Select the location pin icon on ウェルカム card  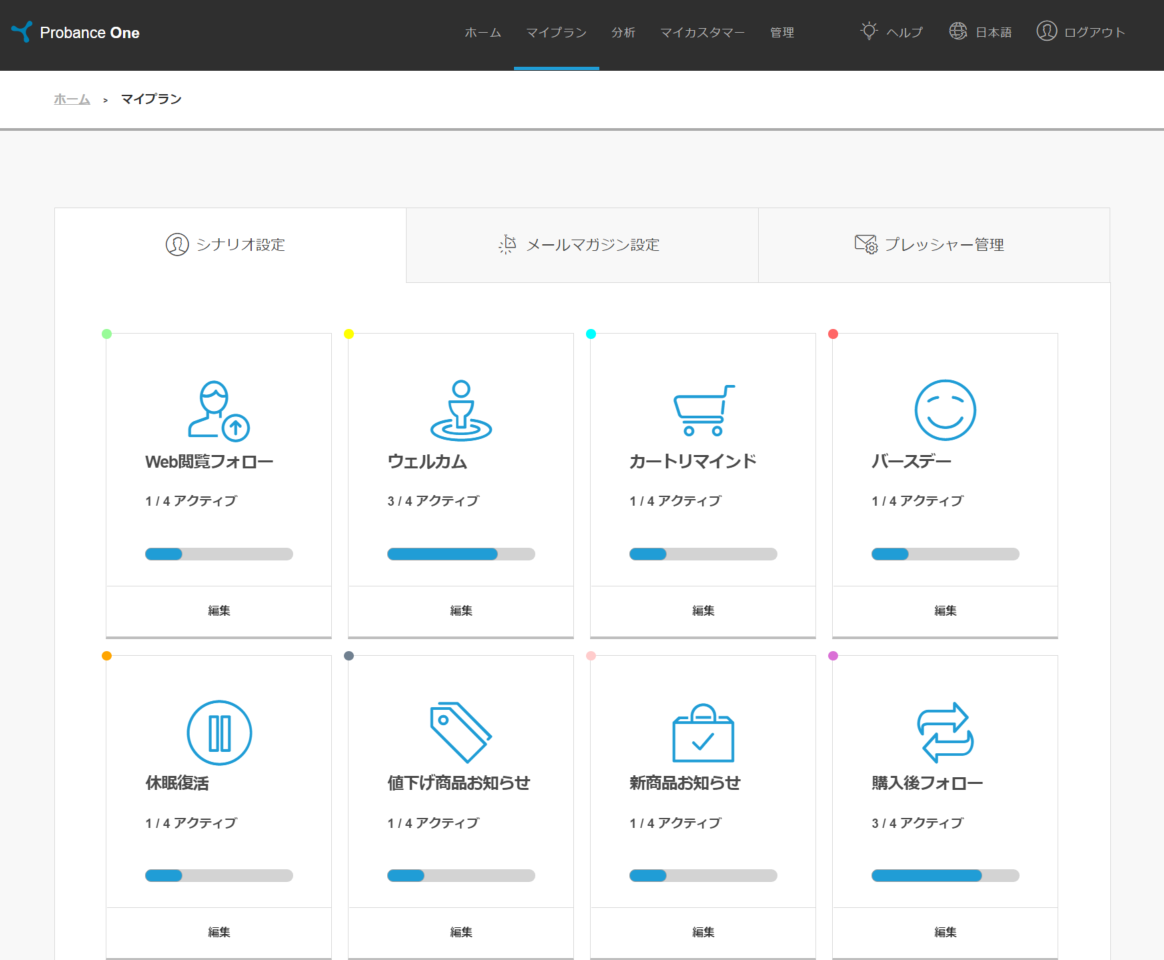click(x=461, y=410)
